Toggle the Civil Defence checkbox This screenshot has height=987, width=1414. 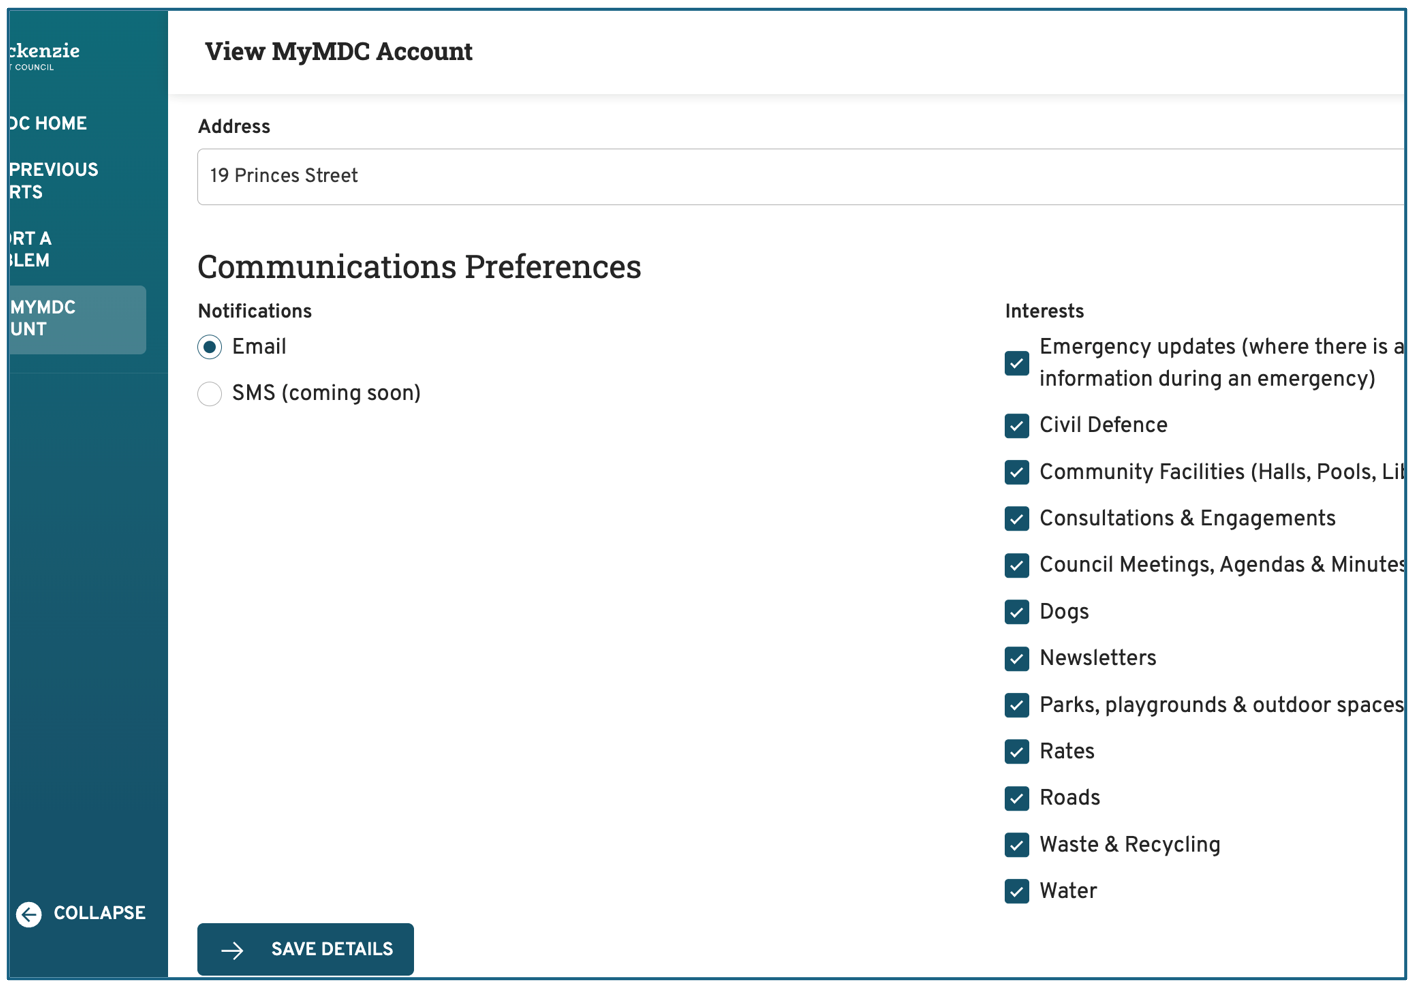(x=1017, y=426)
